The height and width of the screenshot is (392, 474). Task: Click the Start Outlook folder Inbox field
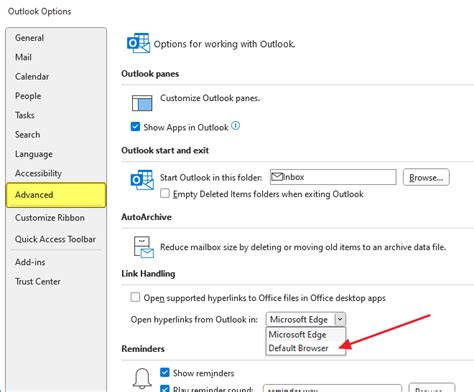point(333,177)
